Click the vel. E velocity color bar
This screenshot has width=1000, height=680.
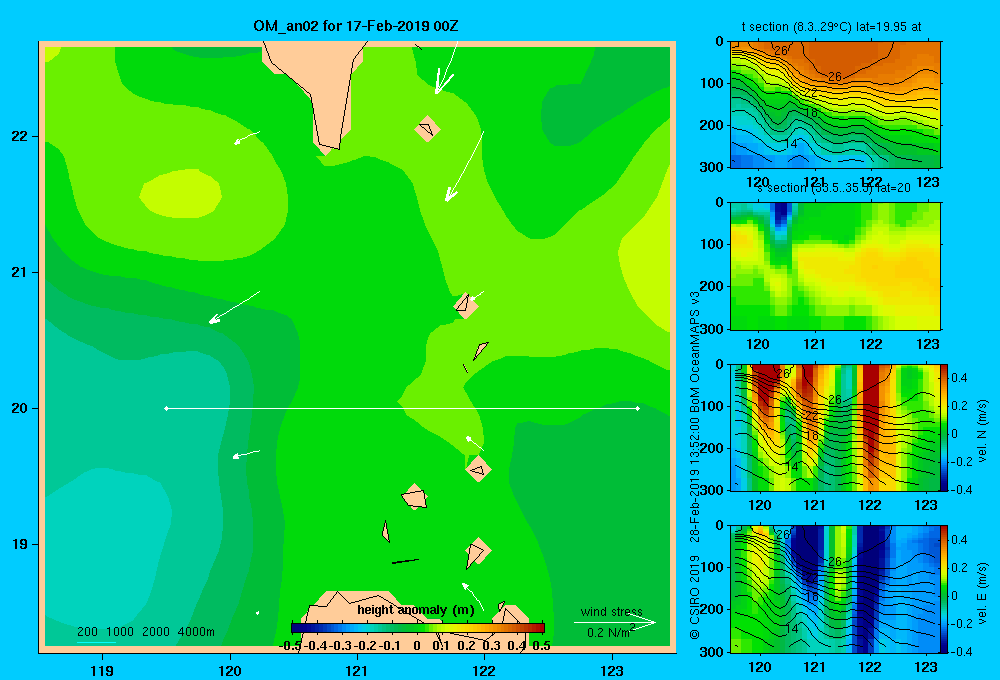click(945, 589)
